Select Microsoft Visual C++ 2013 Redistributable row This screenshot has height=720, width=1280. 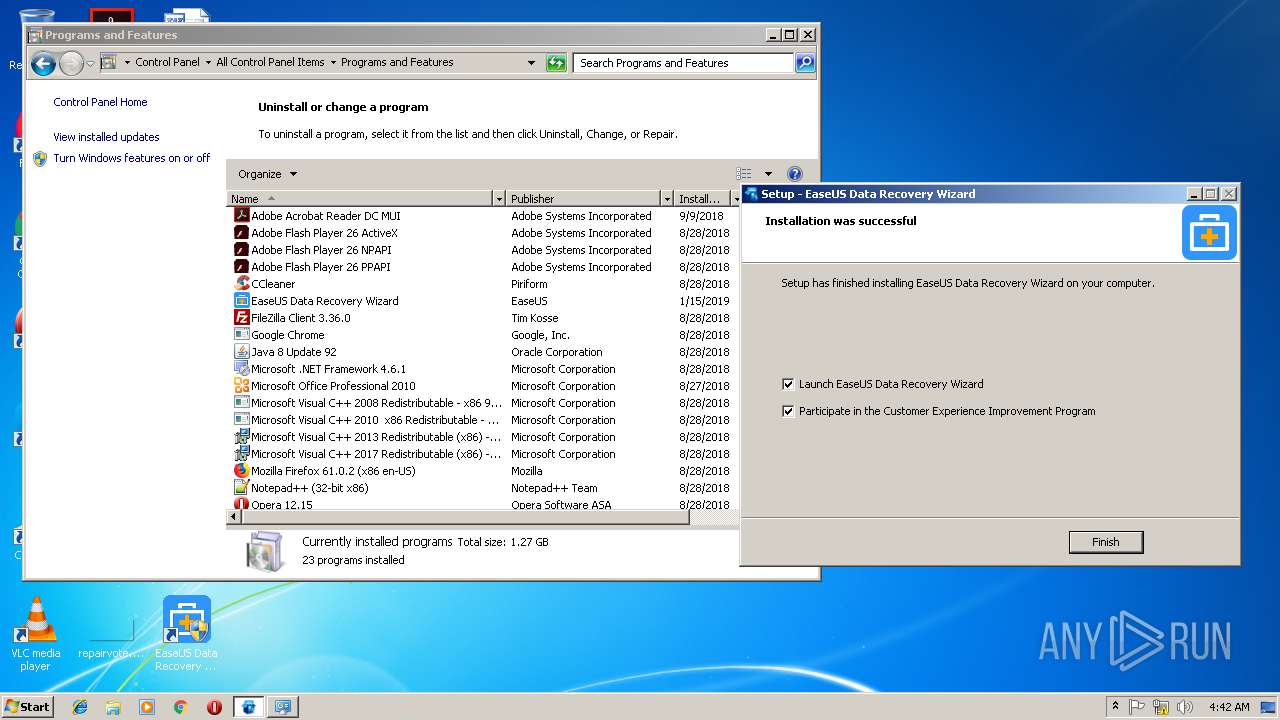click(x=482, y=436)
